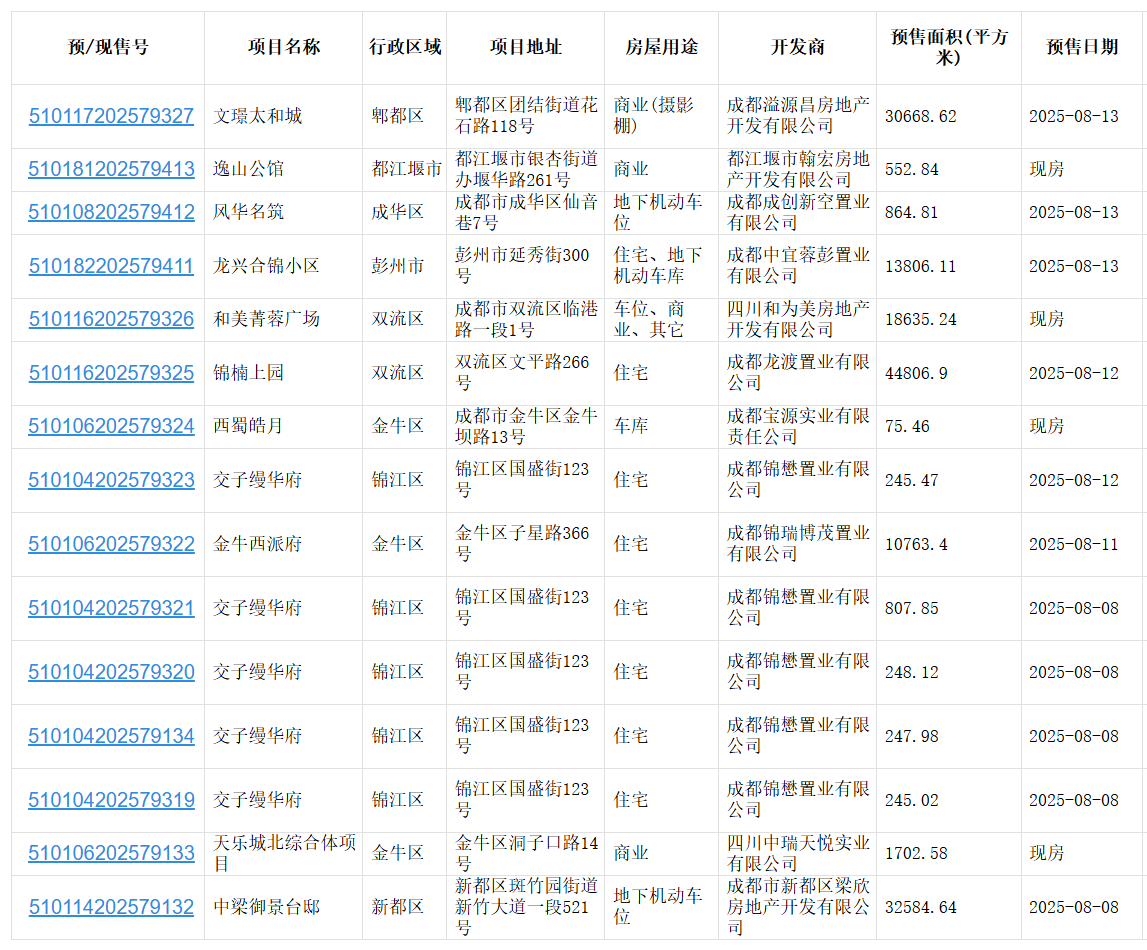Click developer 成都成创新空置业有限公司
The width and height of the screenshot is (1147, 950).
coord(798,212)
